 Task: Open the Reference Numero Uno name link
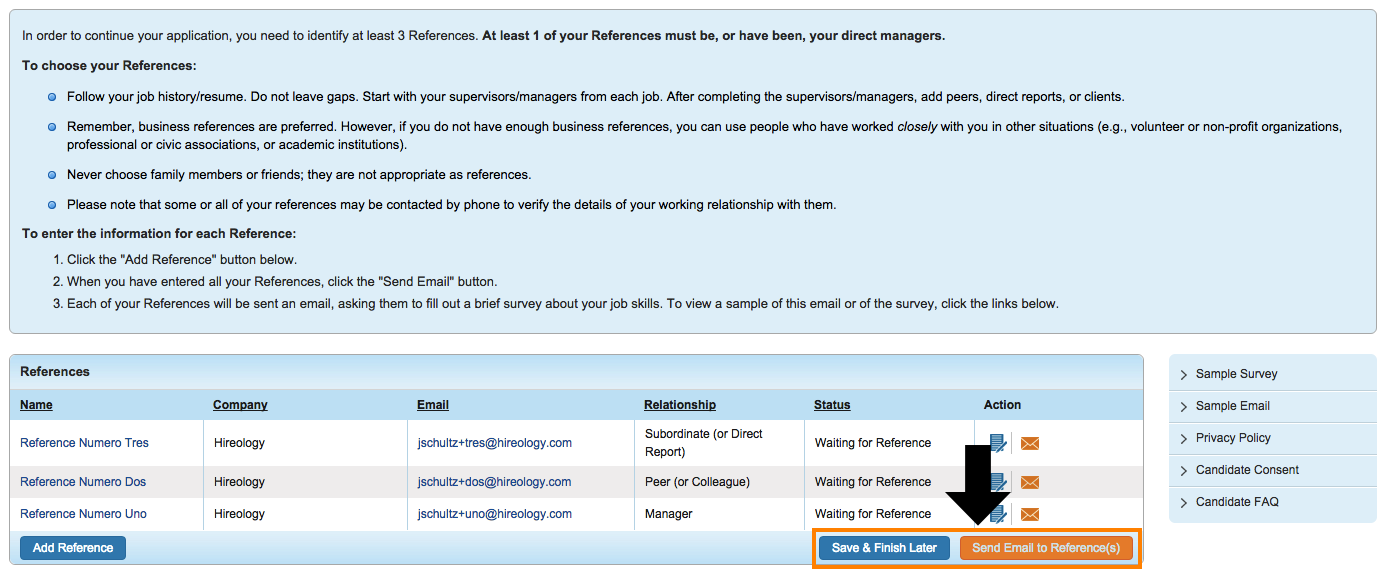(83, 514)
